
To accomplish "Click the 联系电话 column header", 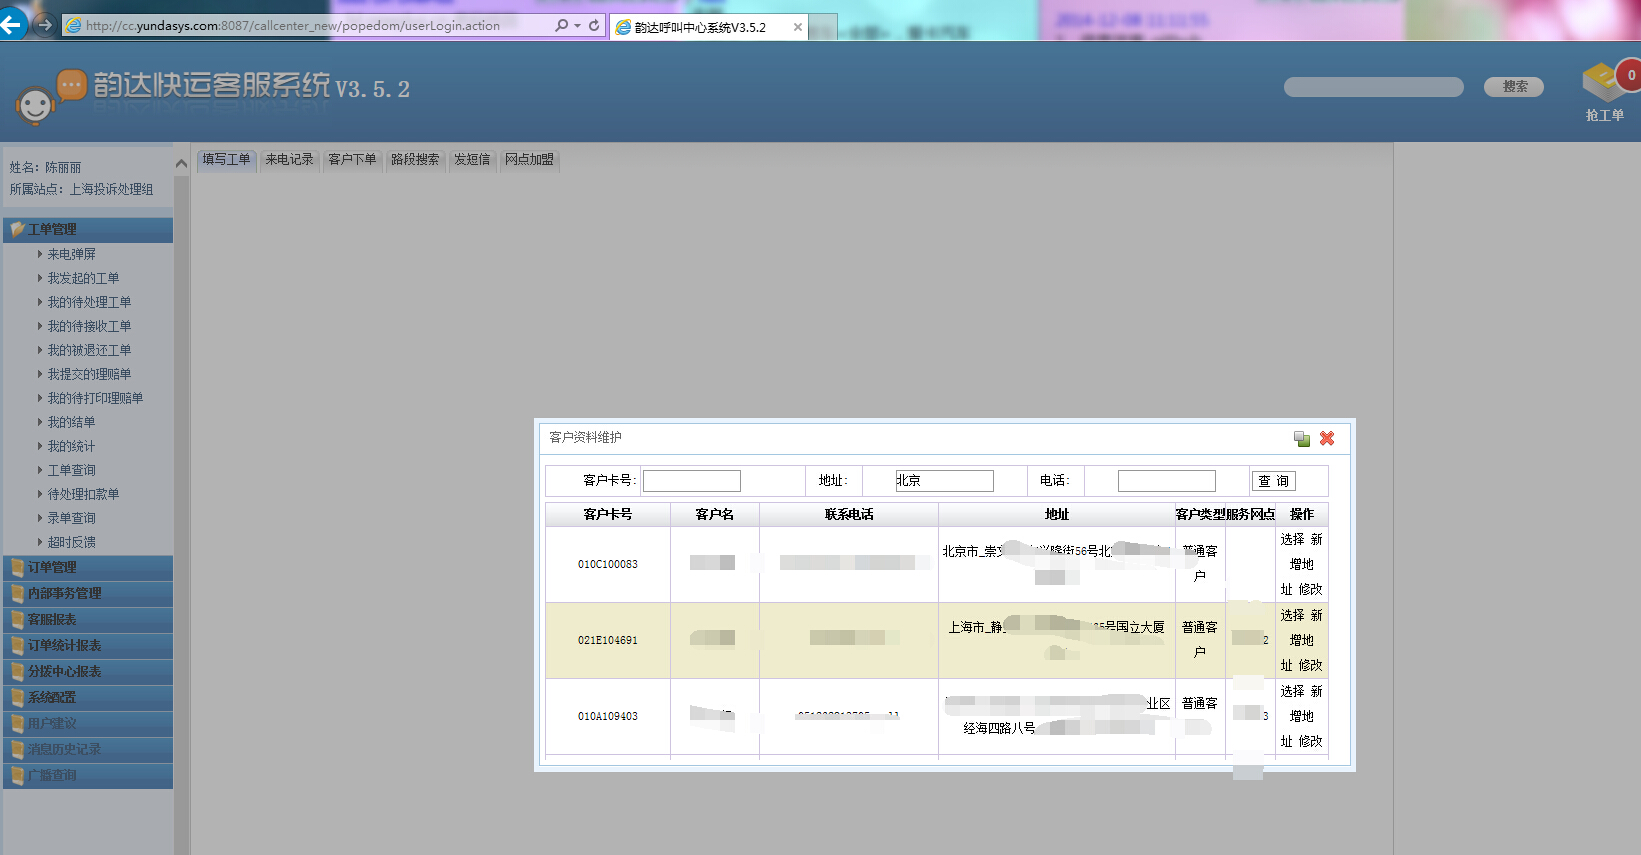I will tap(849, 514).
